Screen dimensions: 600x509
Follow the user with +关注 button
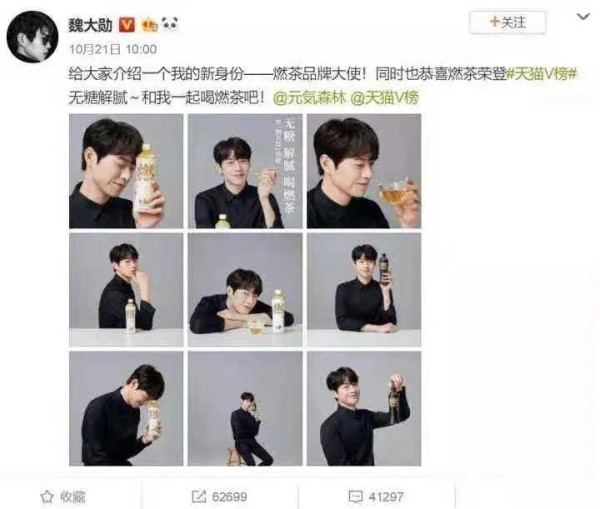coord(507,22)
